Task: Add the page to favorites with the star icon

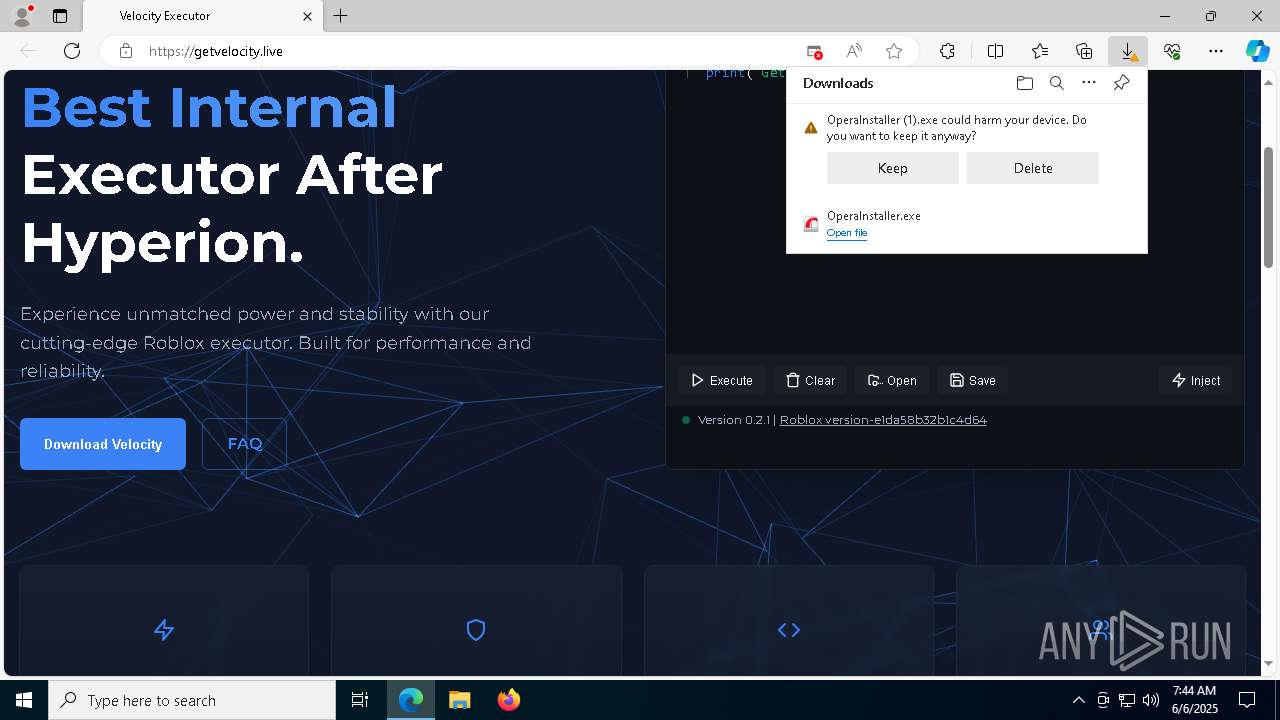Action: 894,51
